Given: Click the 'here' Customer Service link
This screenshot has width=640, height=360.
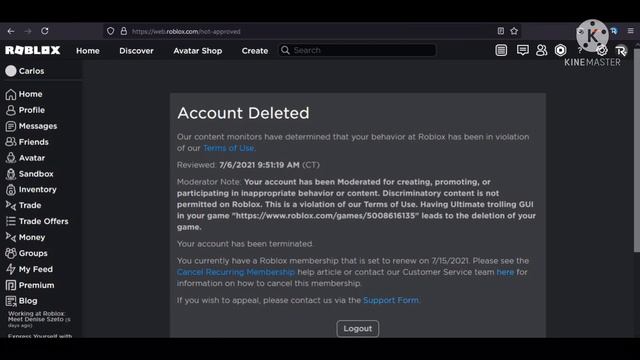Looking at the screenshot, I should 505,272.
